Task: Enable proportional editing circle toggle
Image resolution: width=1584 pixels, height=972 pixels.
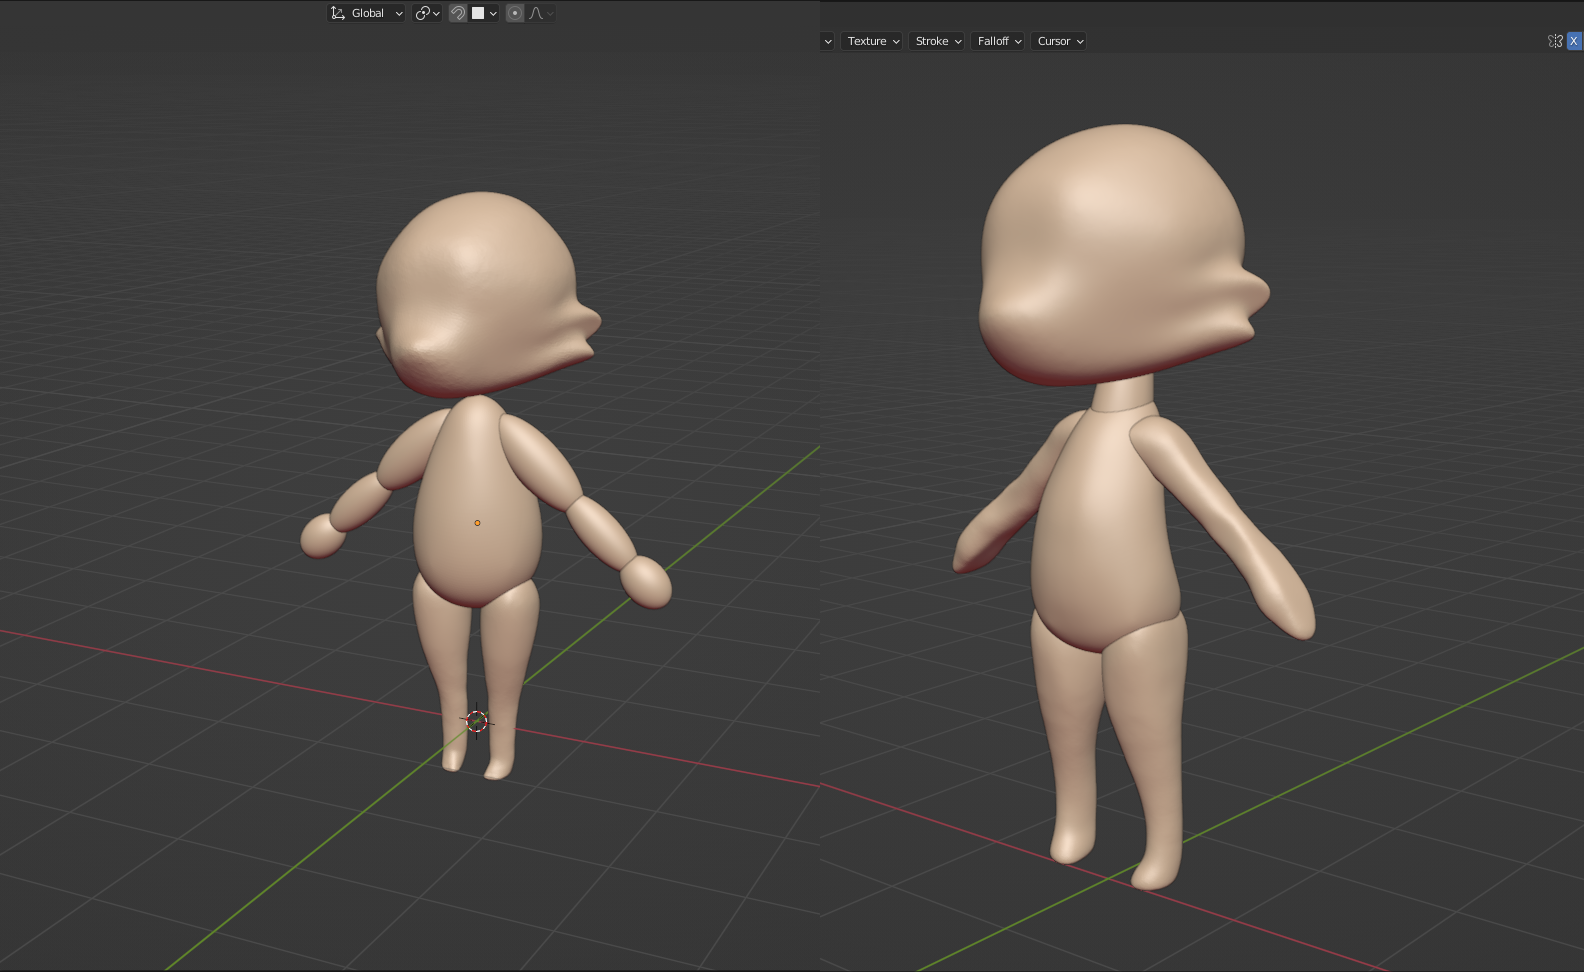Action: [514, 13]
